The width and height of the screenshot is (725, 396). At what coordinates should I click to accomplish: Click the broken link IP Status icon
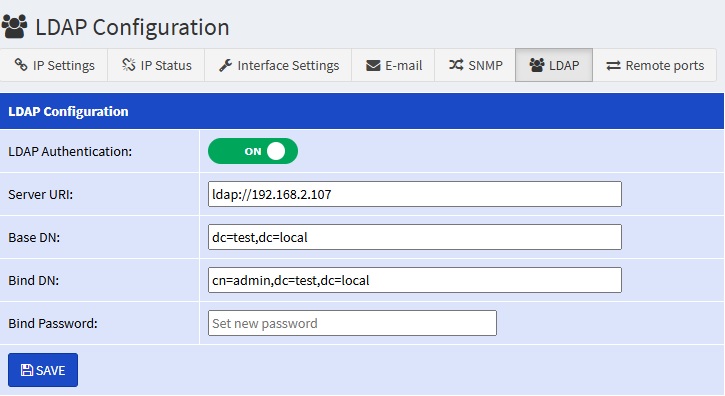click(129, 65)
